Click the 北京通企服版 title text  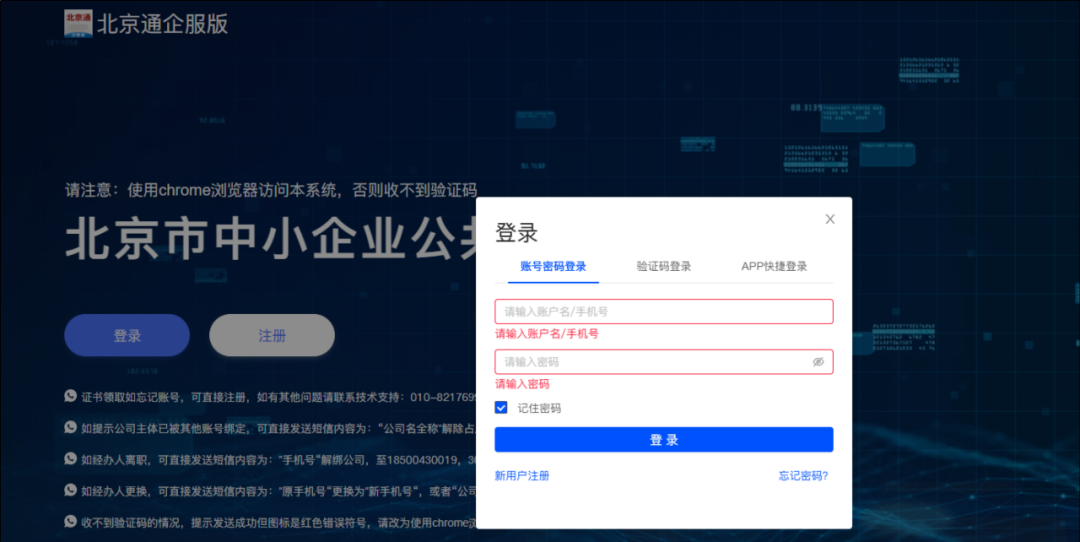(163, 24)
